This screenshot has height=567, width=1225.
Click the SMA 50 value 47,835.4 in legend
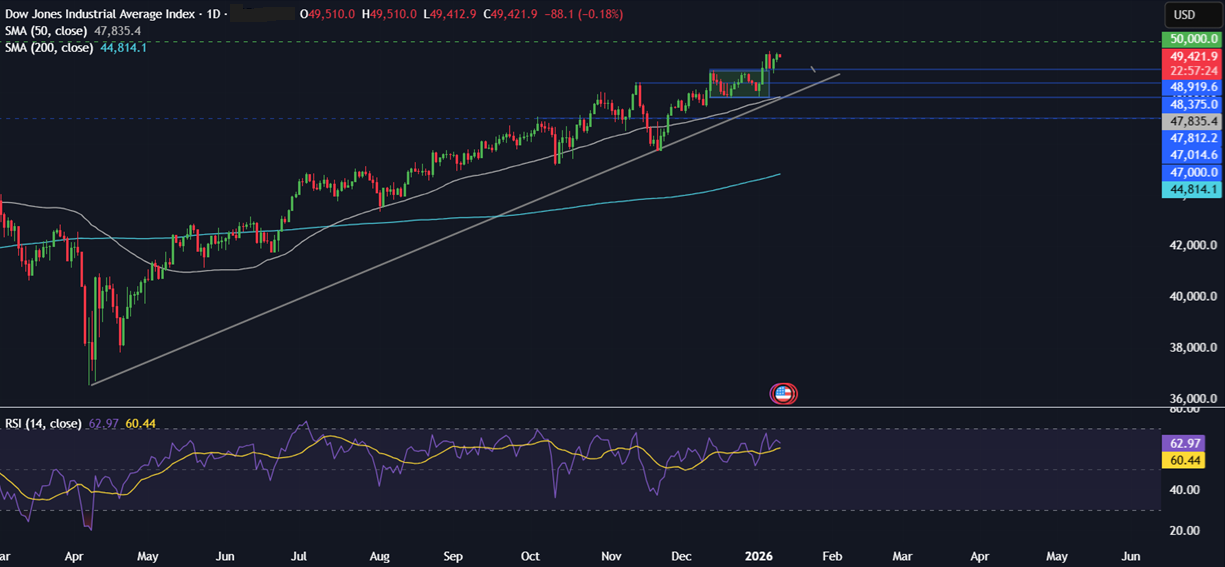(x=117, y=31)
